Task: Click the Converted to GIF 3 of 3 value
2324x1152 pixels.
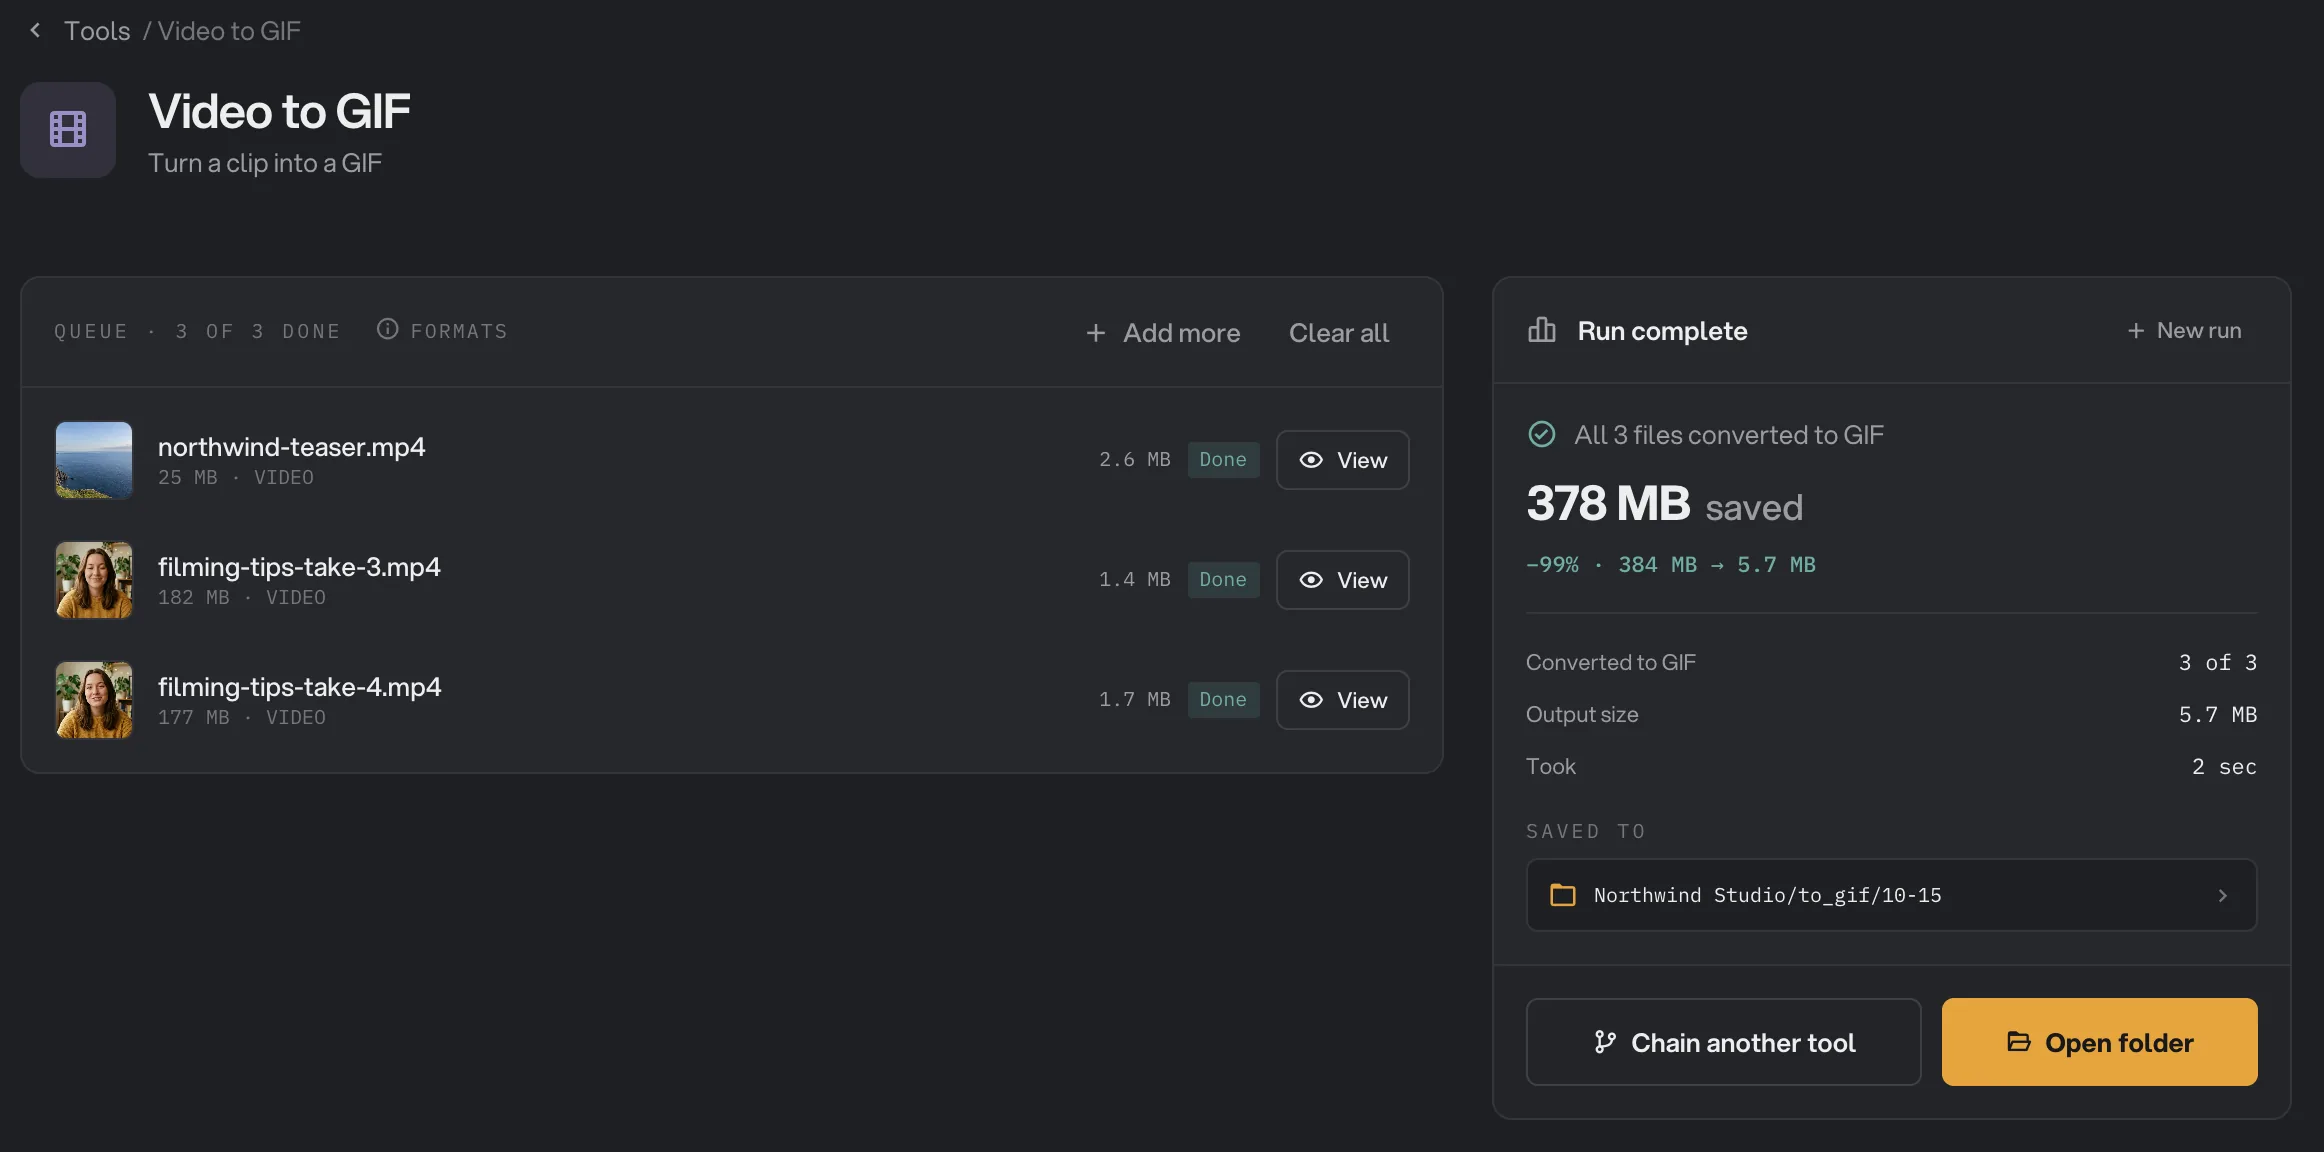Action: tap(2217, 663)
